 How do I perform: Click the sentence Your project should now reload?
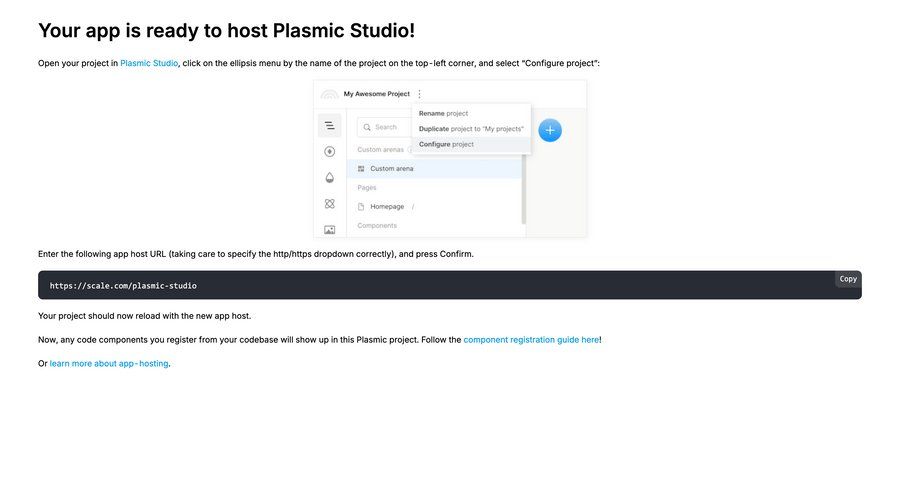[144, 316]
